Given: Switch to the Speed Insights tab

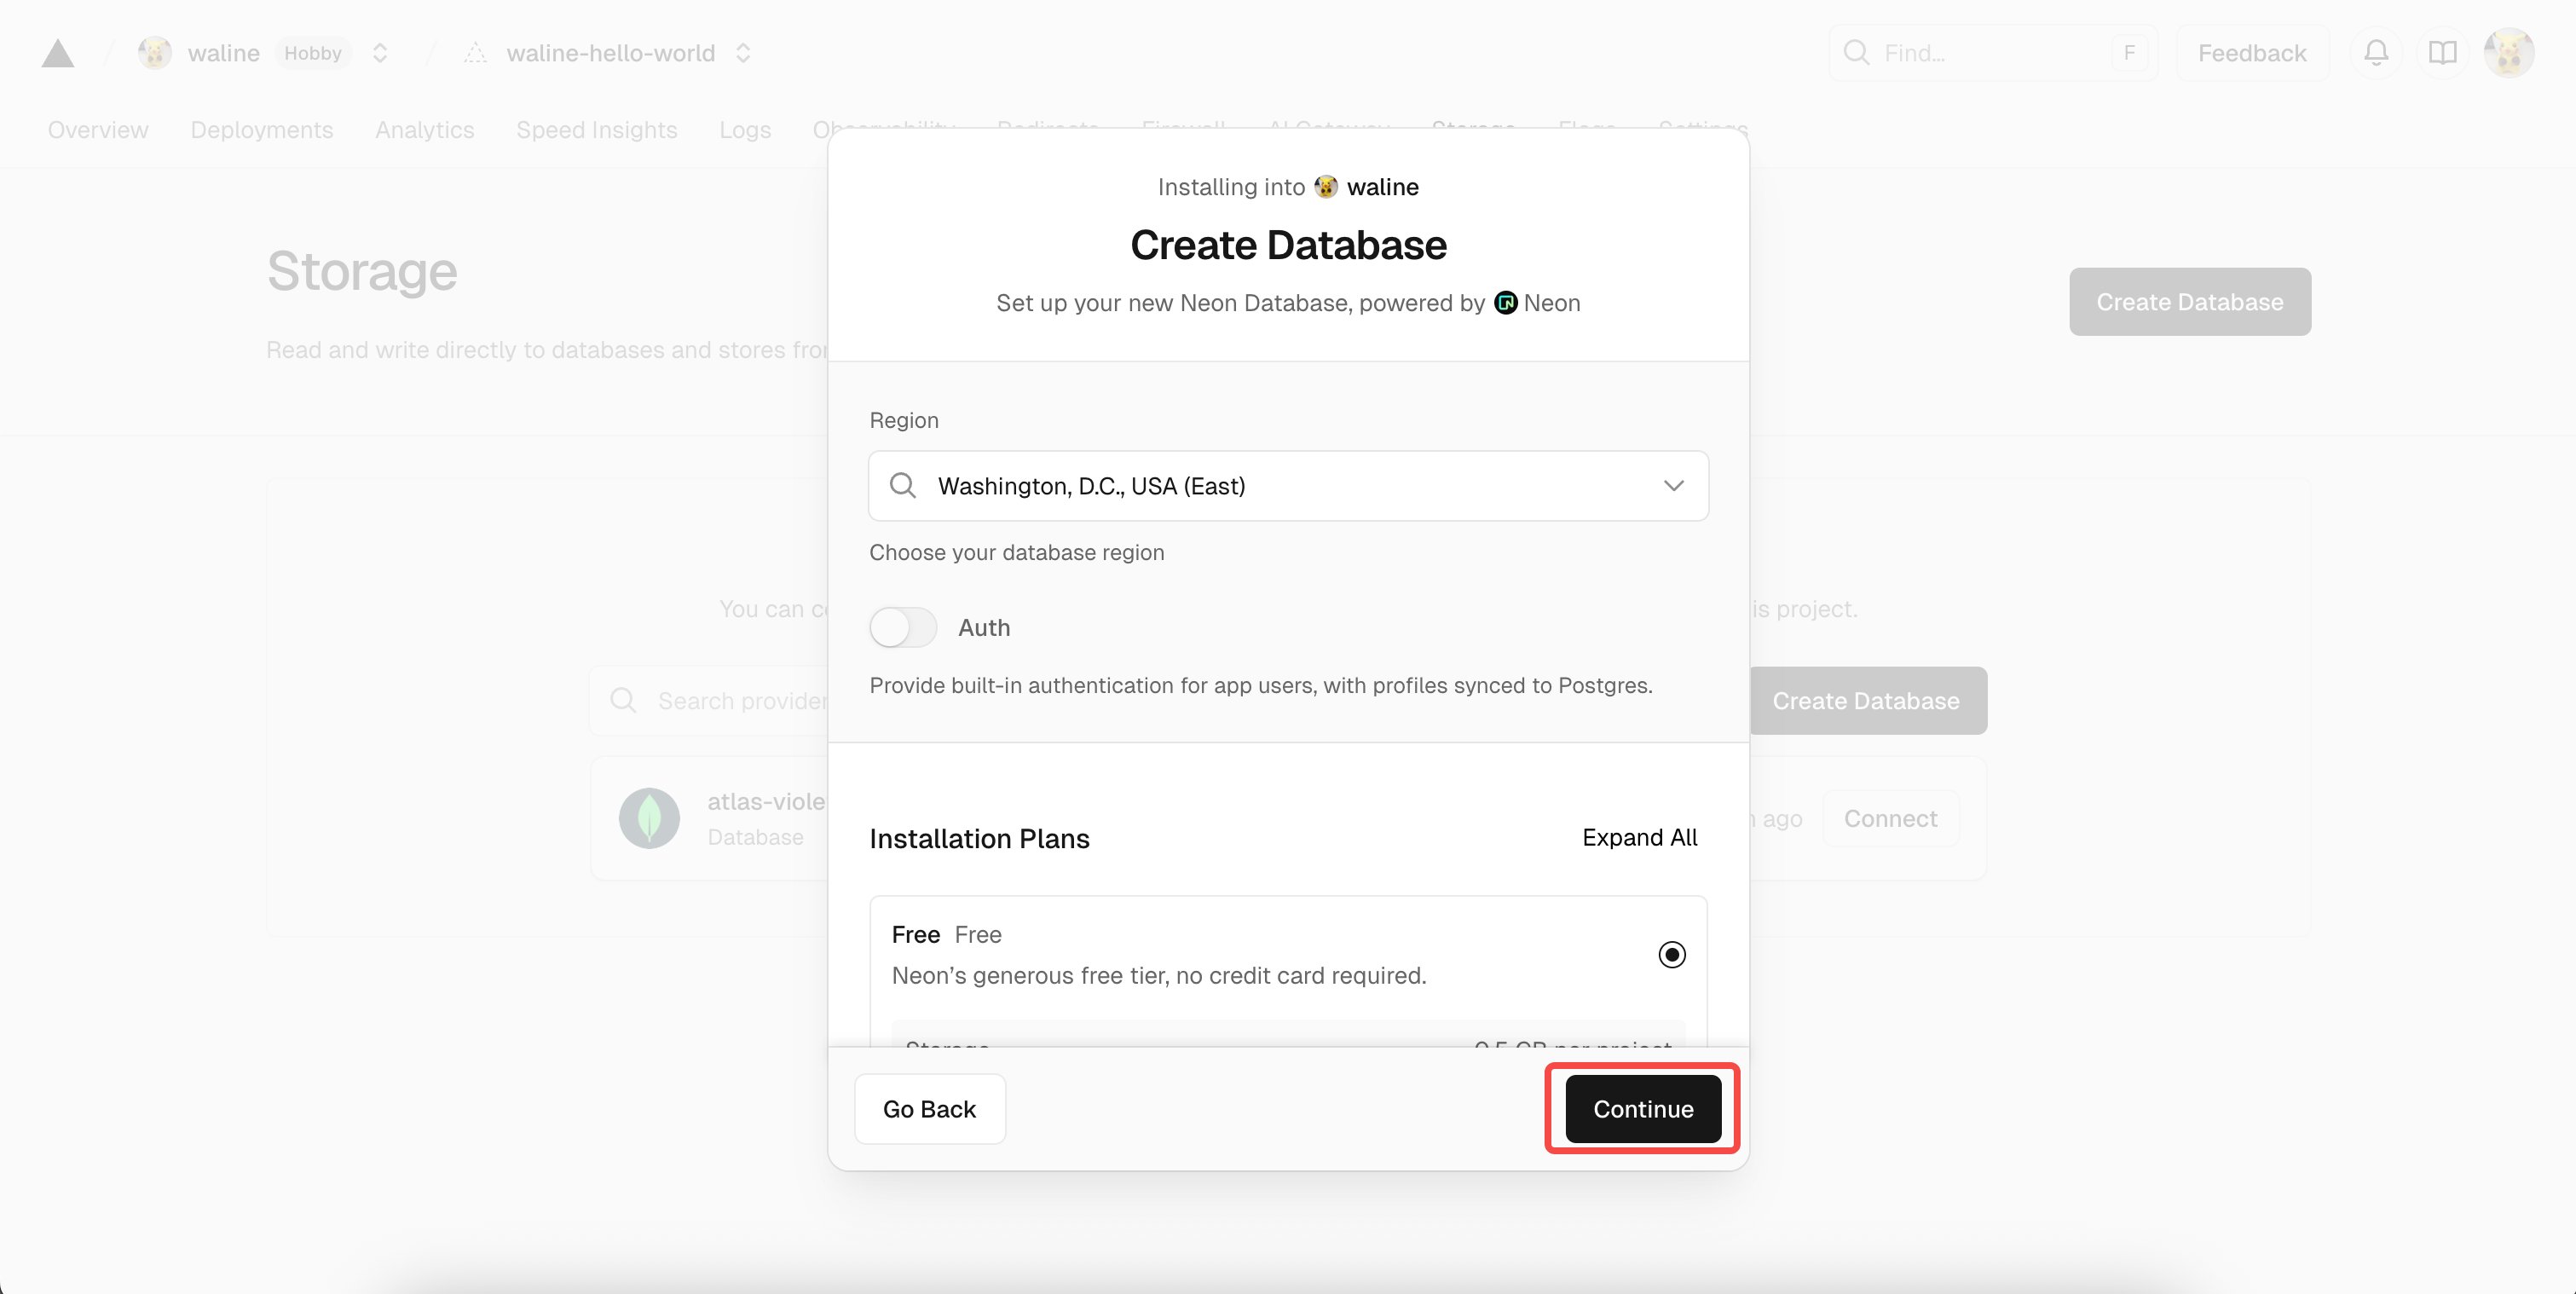Looking at the screenshot, I should 596,130.
